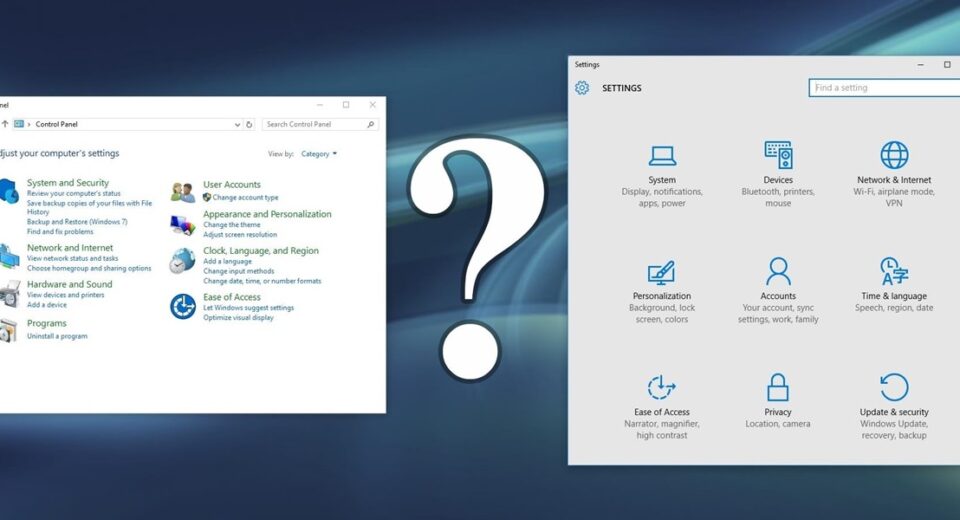The image size is (960, 520).
Task: Open the Ease of Access settings icon
Action: [x=661, y=387]
